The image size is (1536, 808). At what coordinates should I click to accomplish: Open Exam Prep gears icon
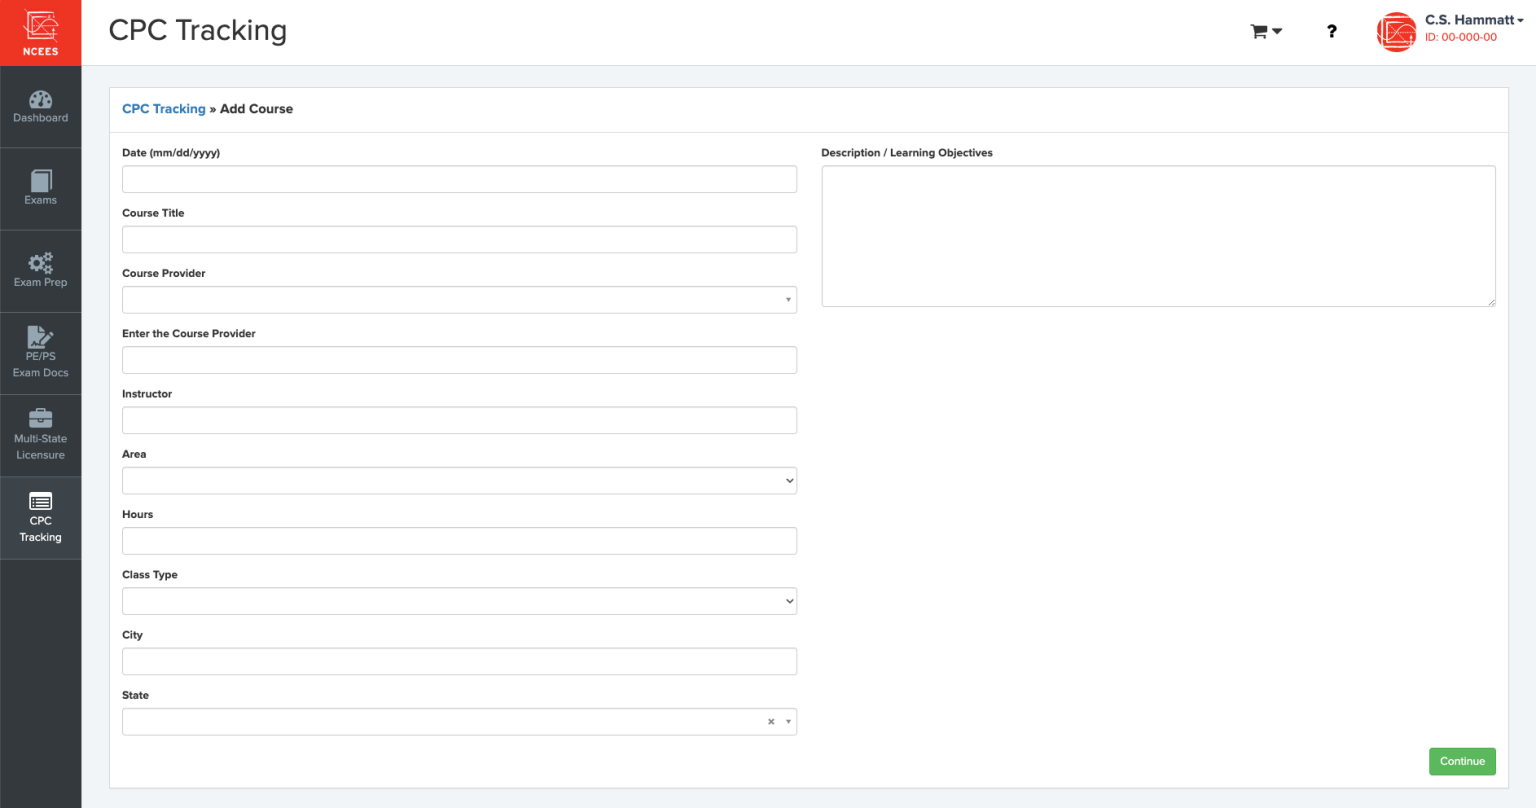pos(40,264)
